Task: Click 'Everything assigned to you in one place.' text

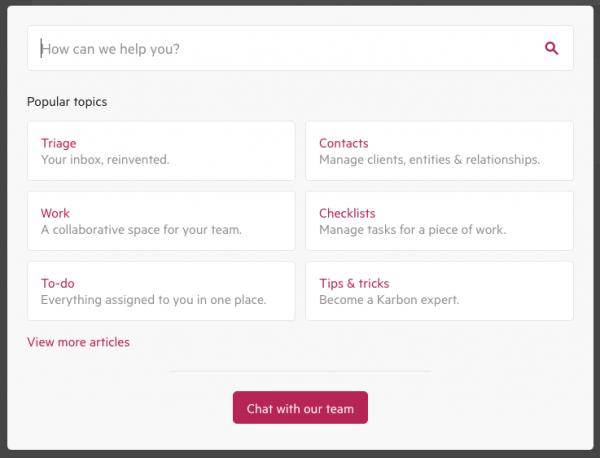Action: tap(153, 299)
